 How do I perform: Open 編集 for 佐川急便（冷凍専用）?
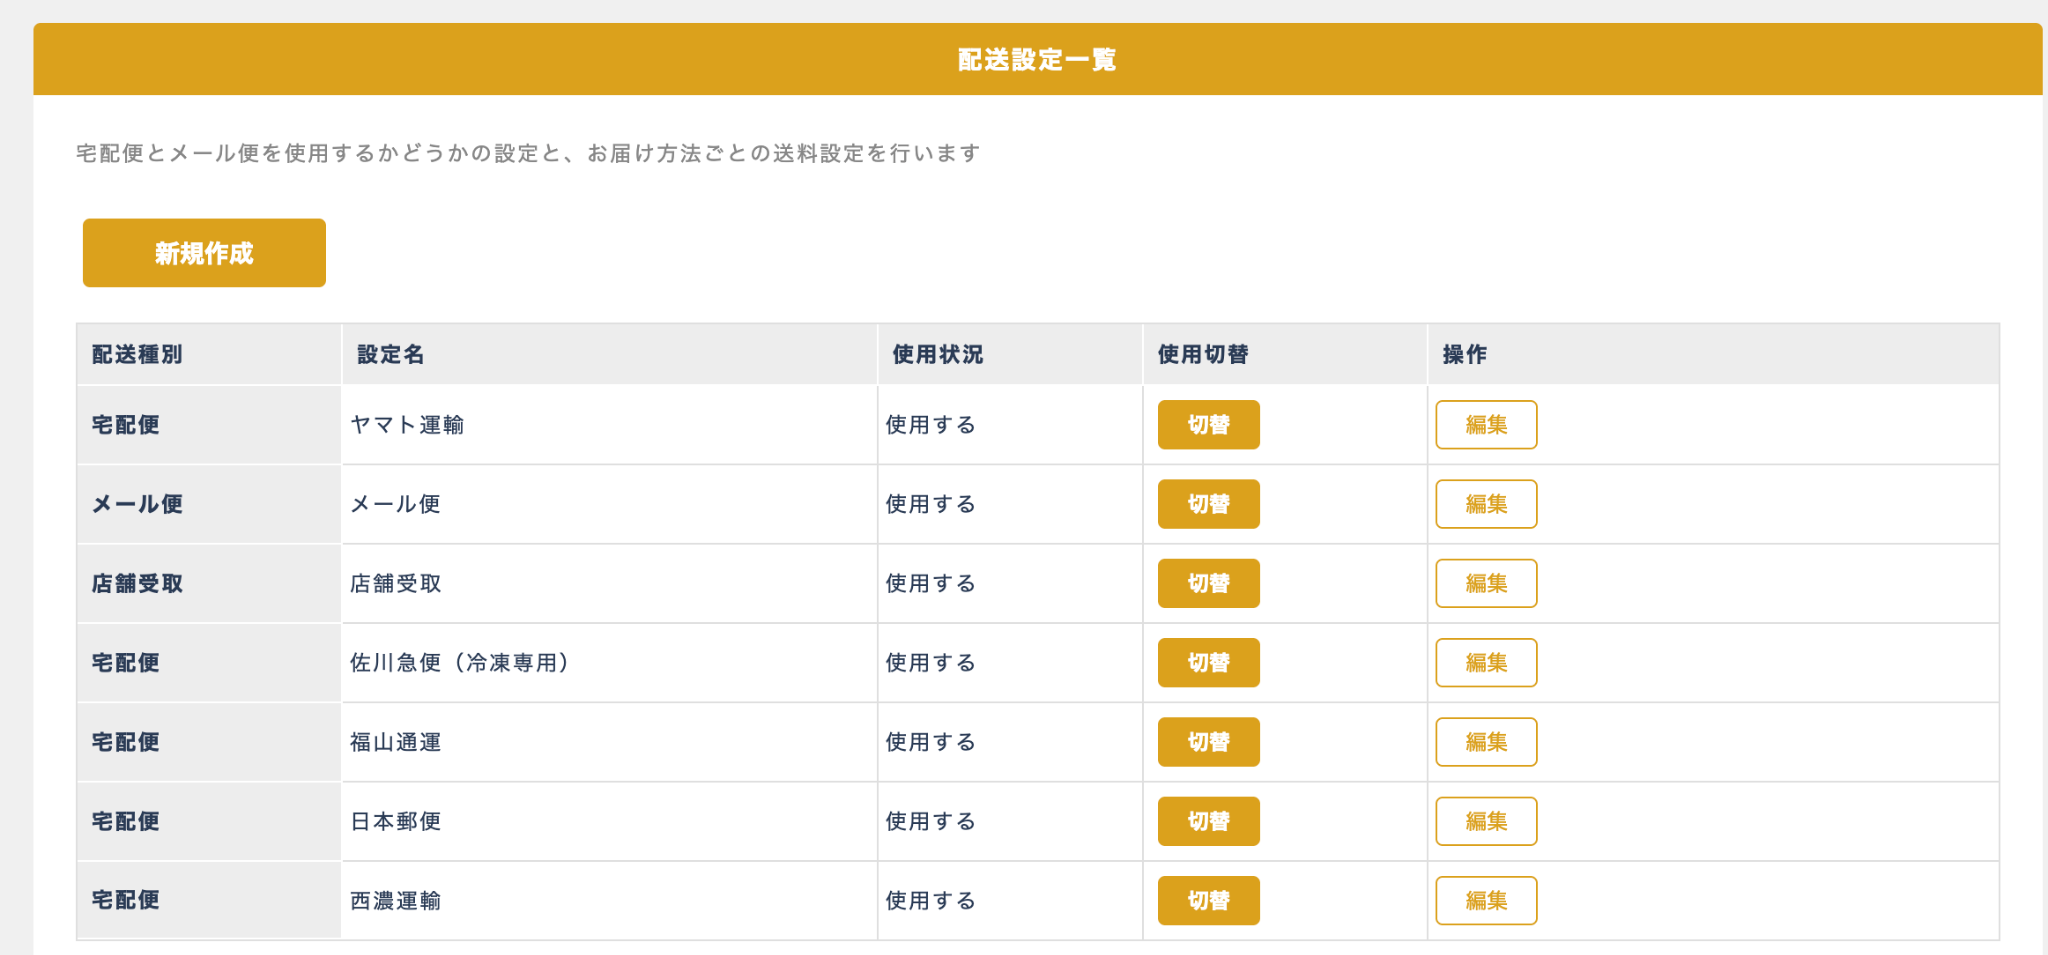[x=1485, y=663]
